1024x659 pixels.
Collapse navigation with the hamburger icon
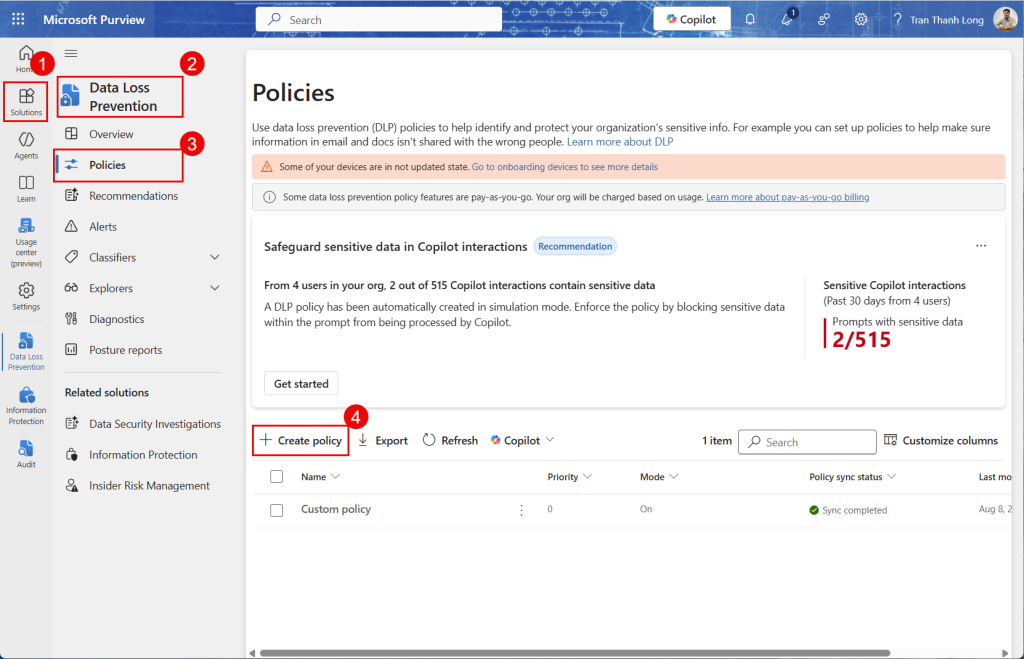click(x=71, y=53)
